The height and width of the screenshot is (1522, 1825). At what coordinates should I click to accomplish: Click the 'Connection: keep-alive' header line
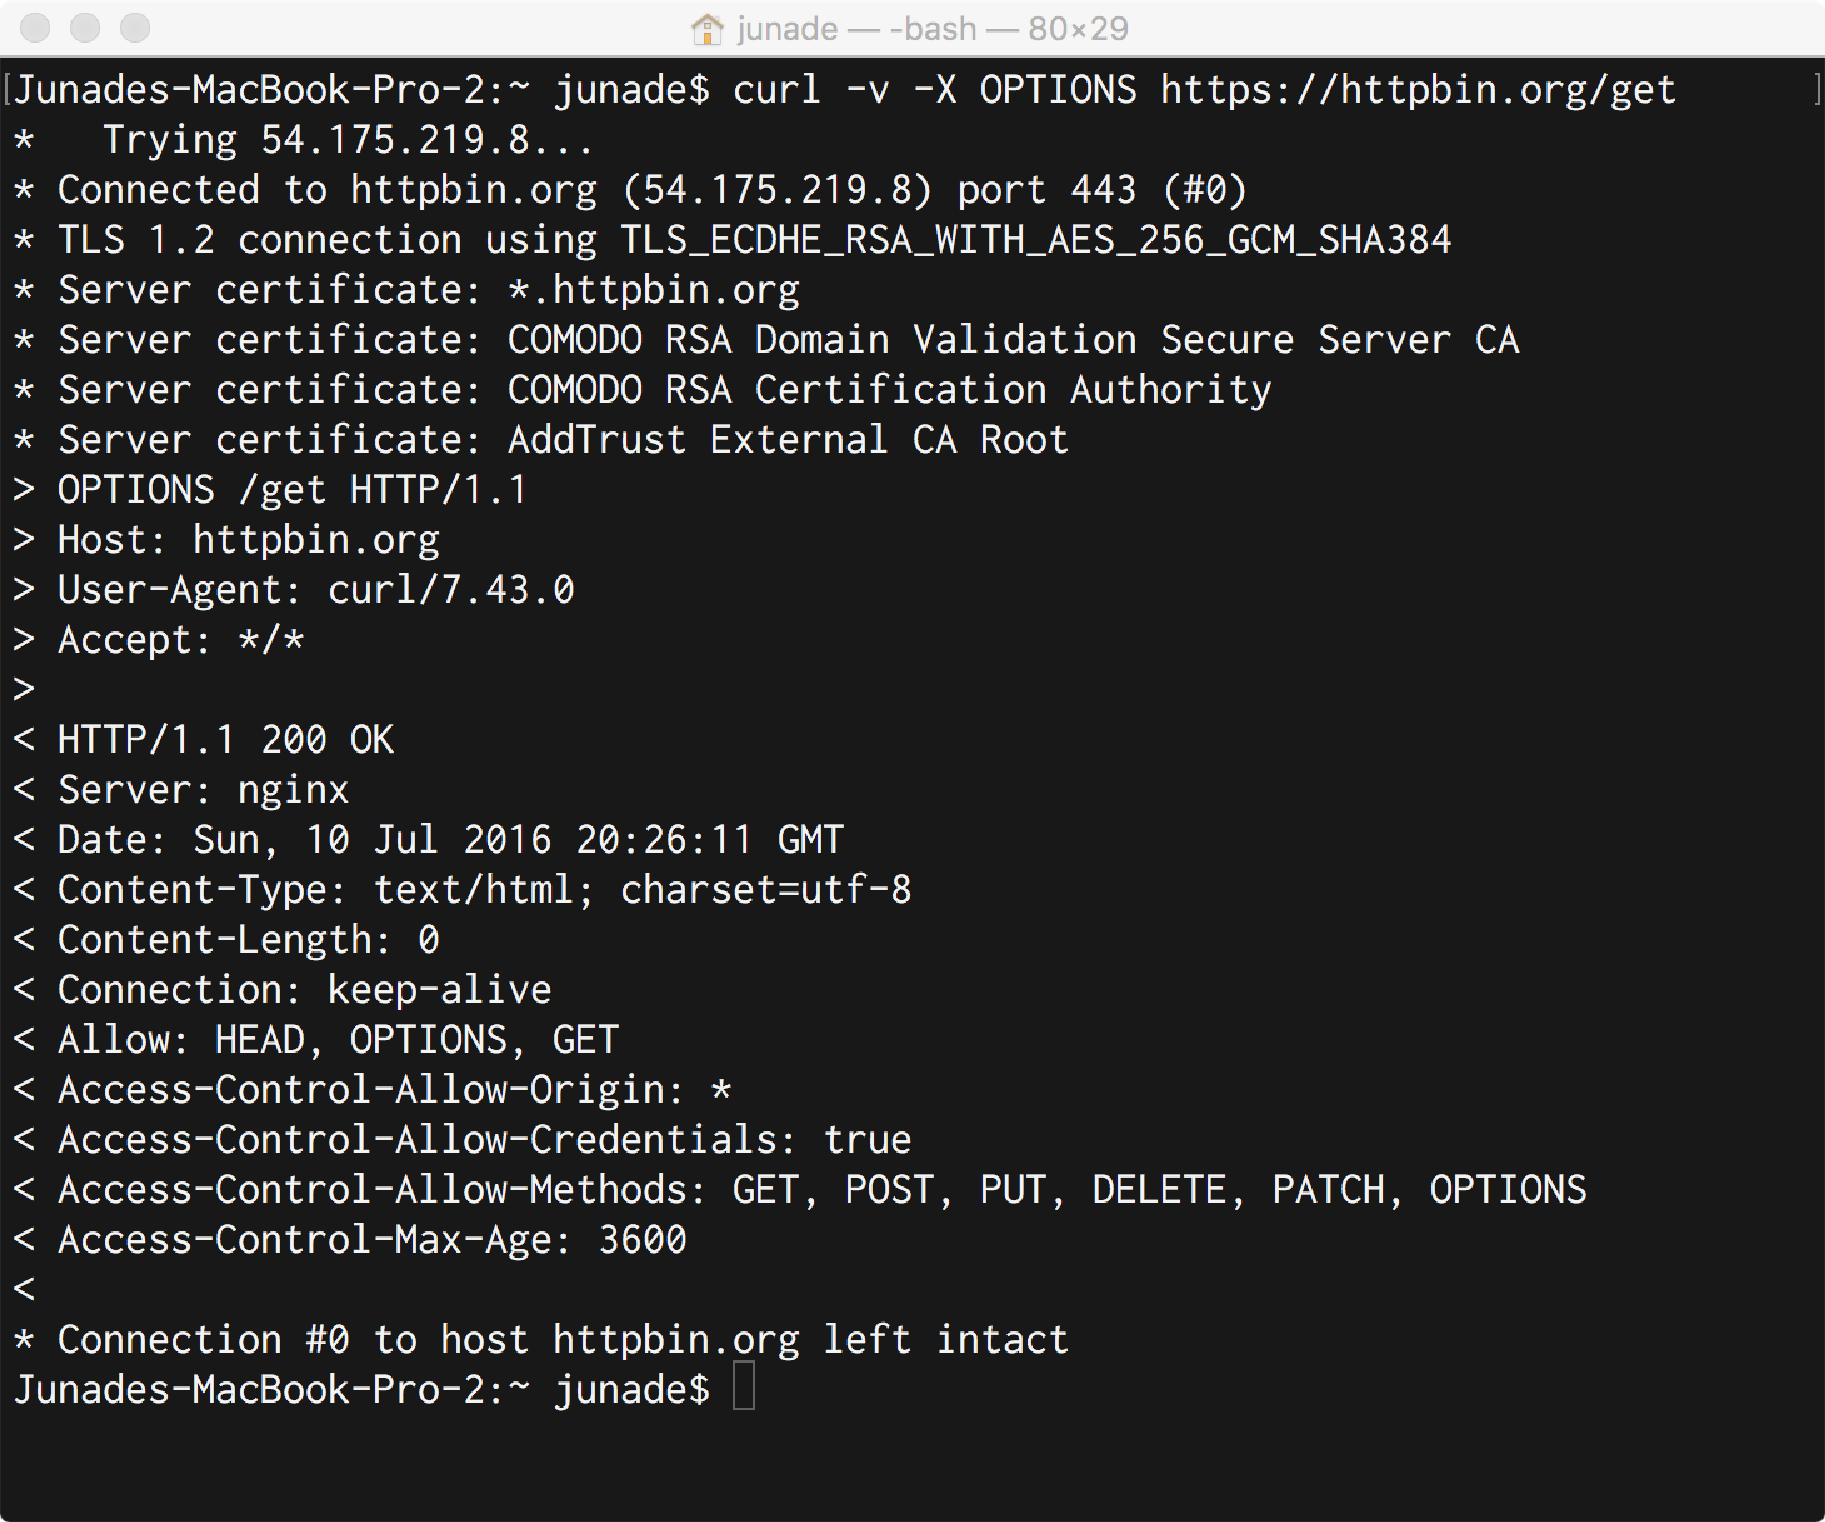coord(304,990)
